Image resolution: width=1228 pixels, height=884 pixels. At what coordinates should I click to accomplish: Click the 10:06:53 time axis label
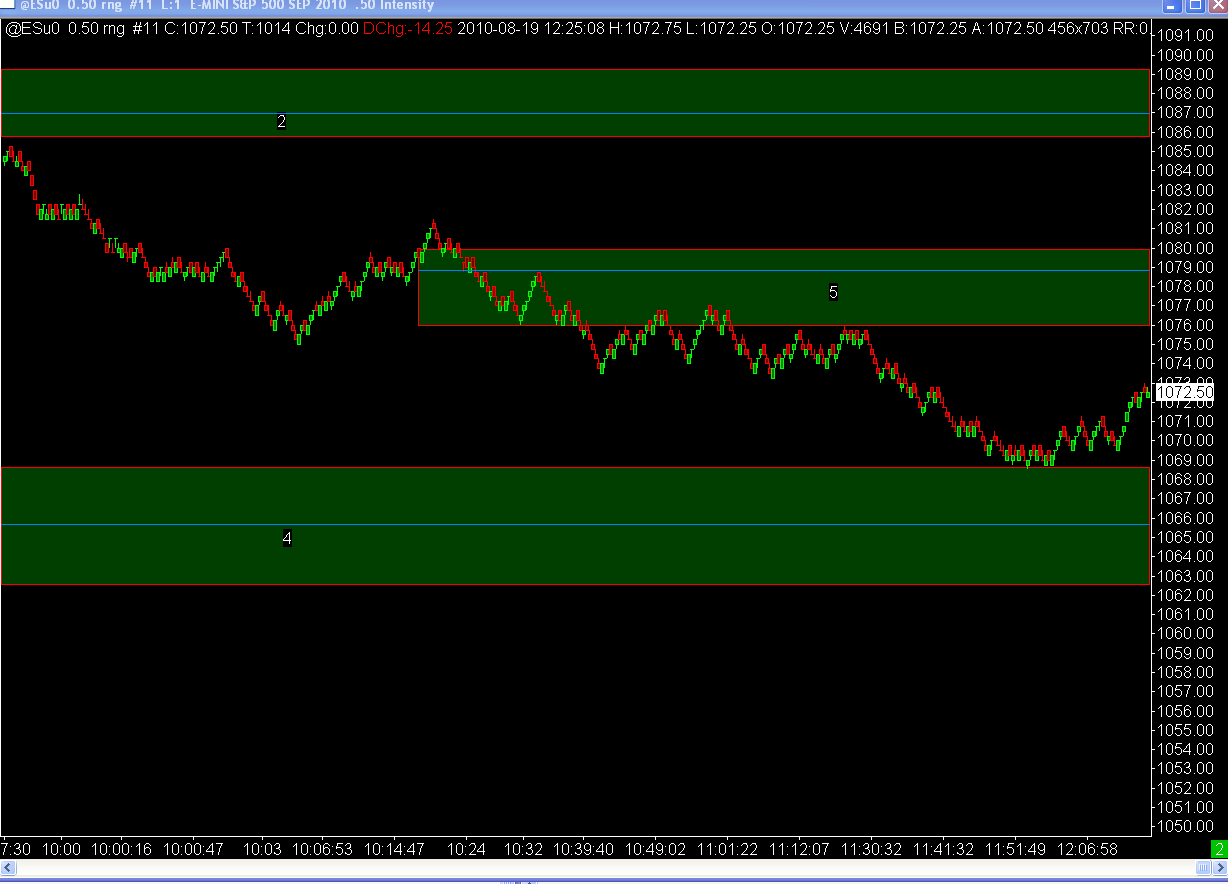(322, 849)
